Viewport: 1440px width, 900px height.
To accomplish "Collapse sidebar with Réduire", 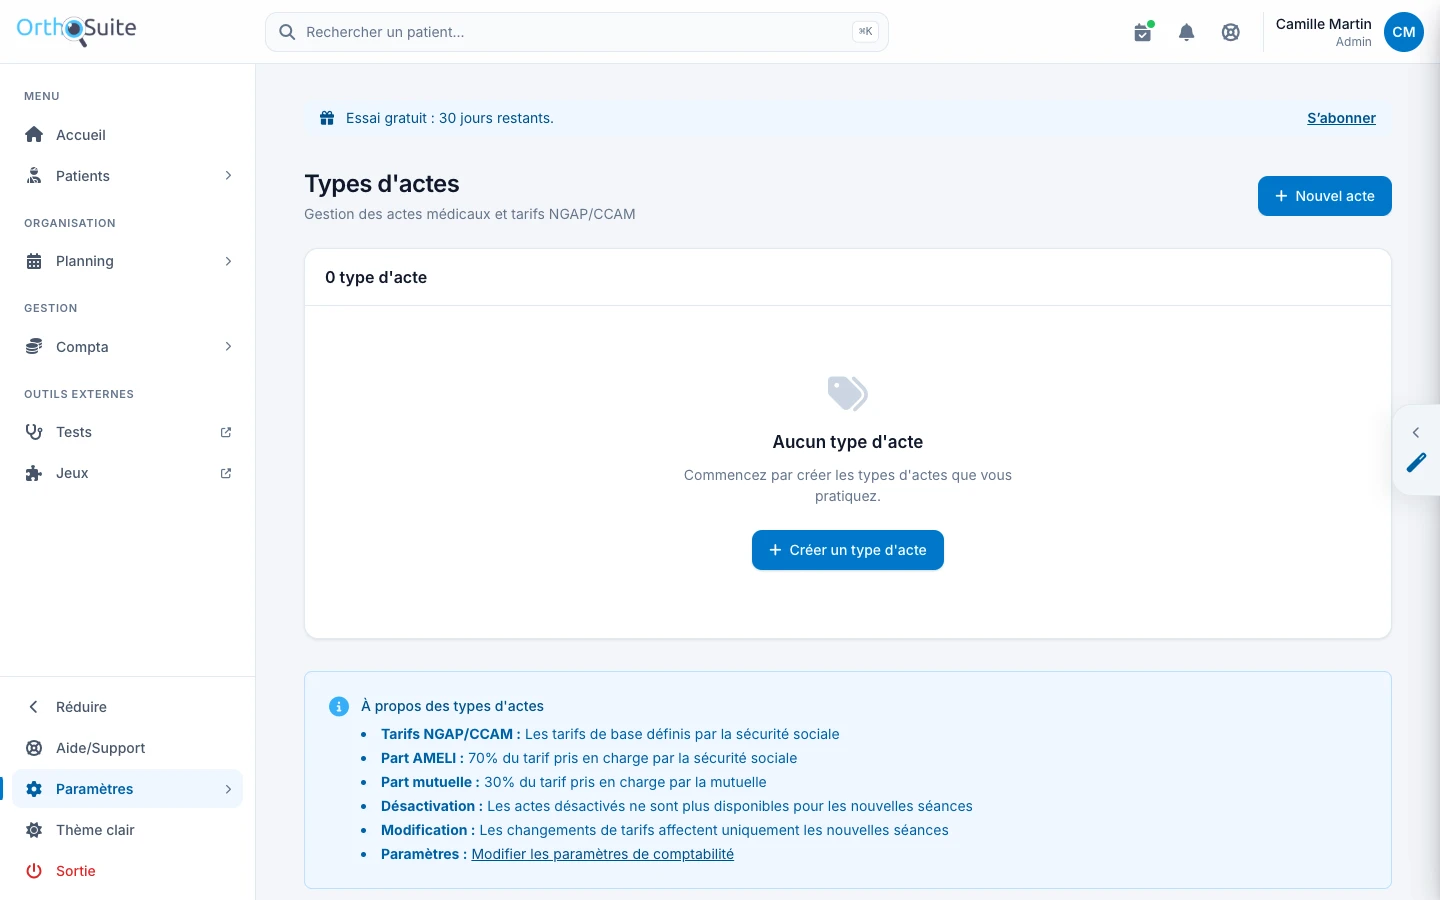I will 128,707.
